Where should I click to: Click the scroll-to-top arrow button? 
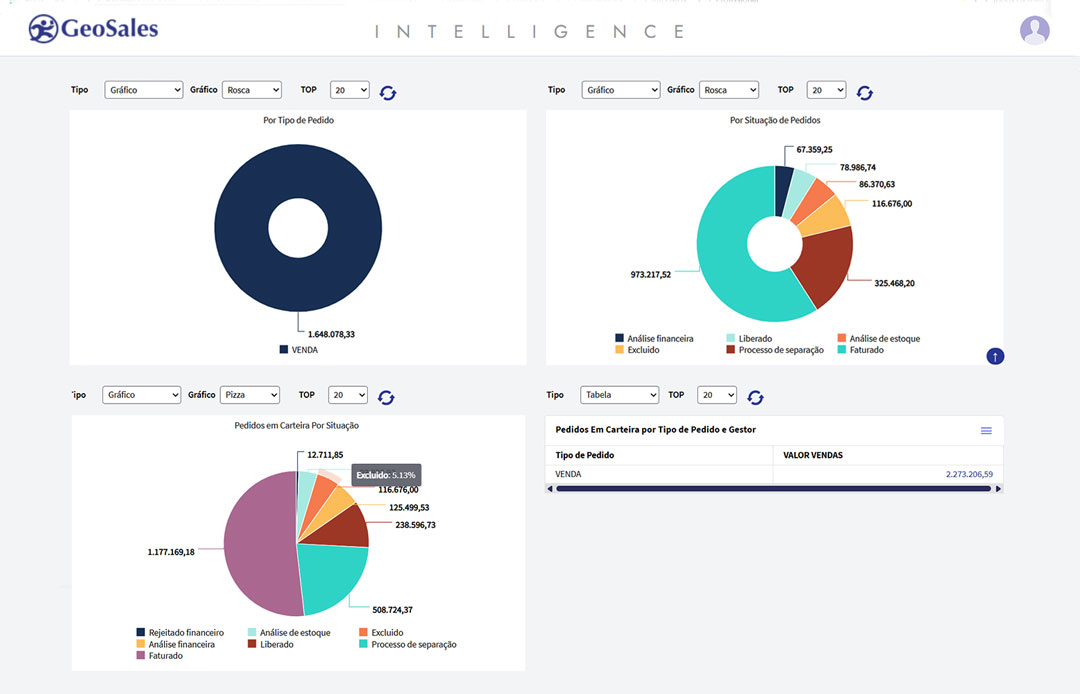coord(994,356)
